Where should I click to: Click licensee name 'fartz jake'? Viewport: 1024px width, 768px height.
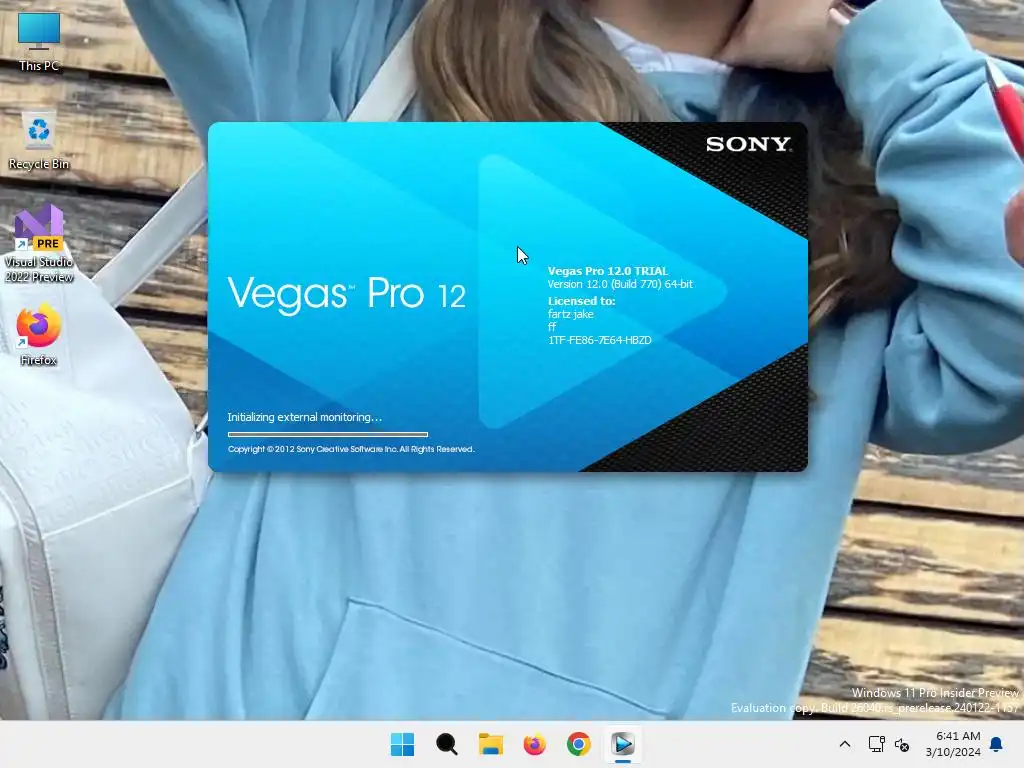click(570, 314)
